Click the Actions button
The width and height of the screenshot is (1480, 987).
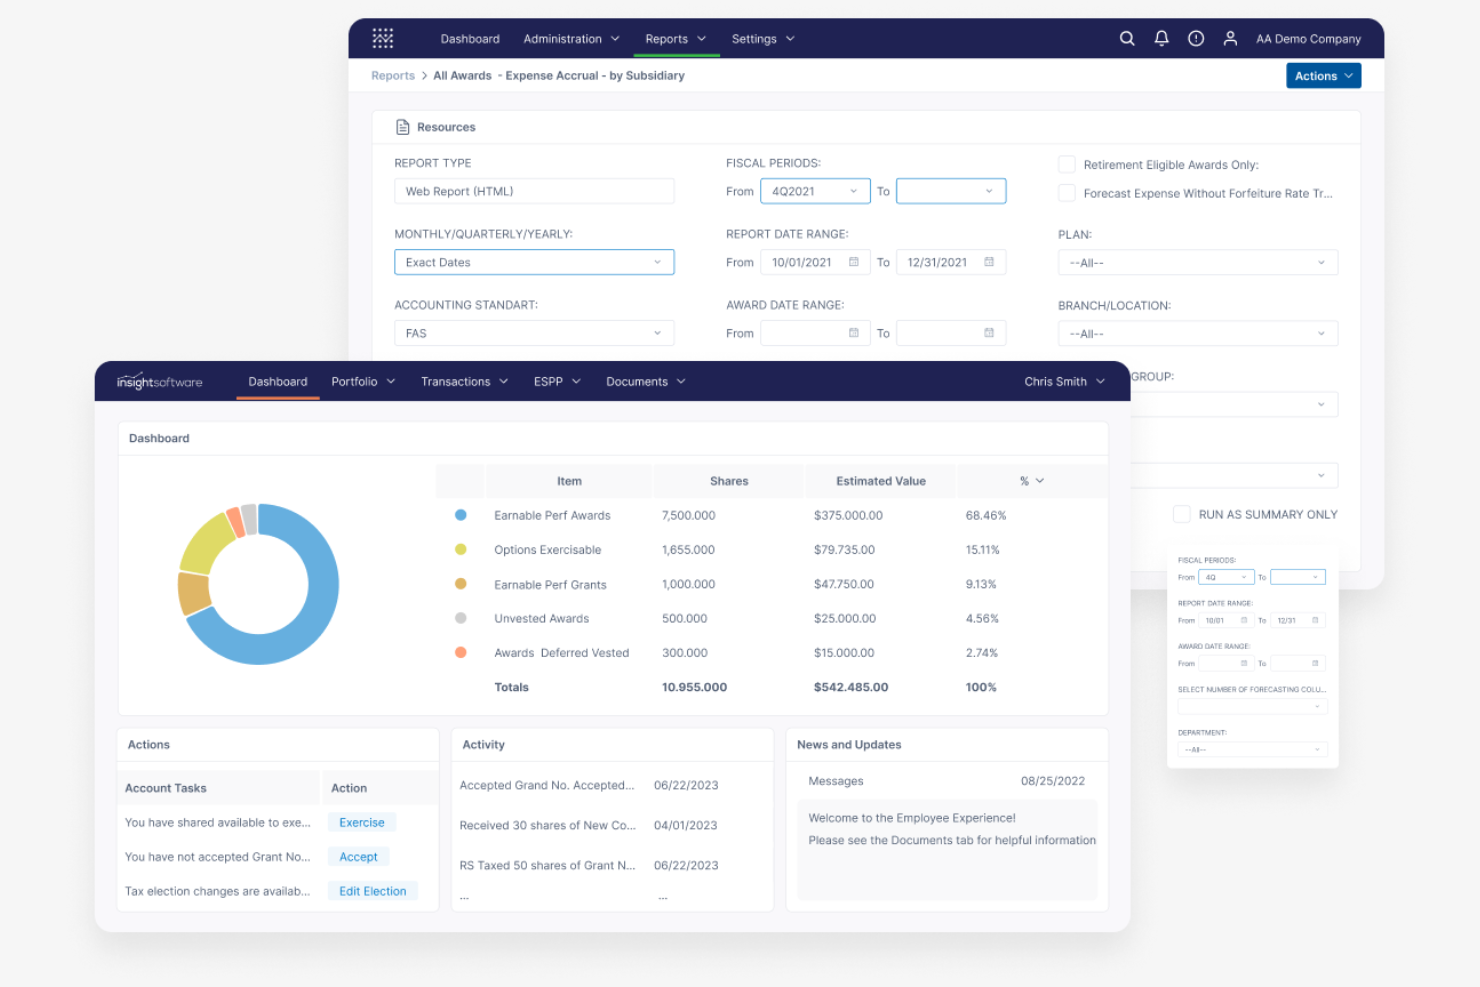pyautogui.click(x=1323, y=75)
